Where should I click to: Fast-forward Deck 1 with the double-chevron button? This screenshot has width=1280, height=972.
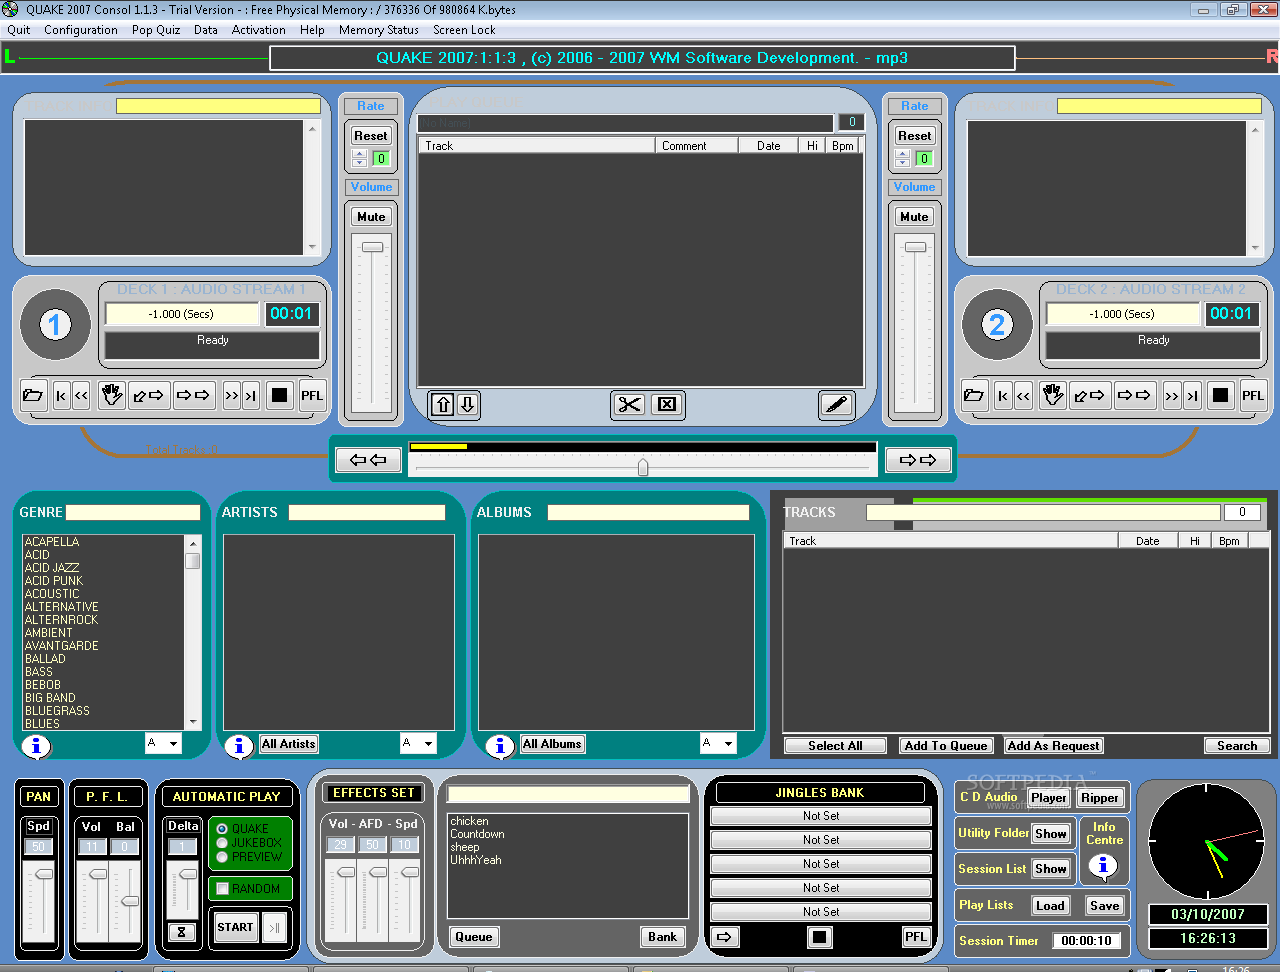[231, 395]
